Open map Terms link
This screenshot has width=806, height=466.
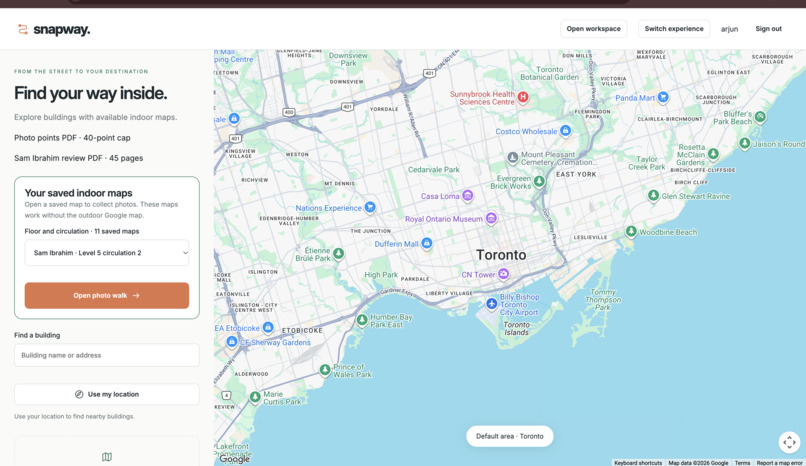point(742,463)
